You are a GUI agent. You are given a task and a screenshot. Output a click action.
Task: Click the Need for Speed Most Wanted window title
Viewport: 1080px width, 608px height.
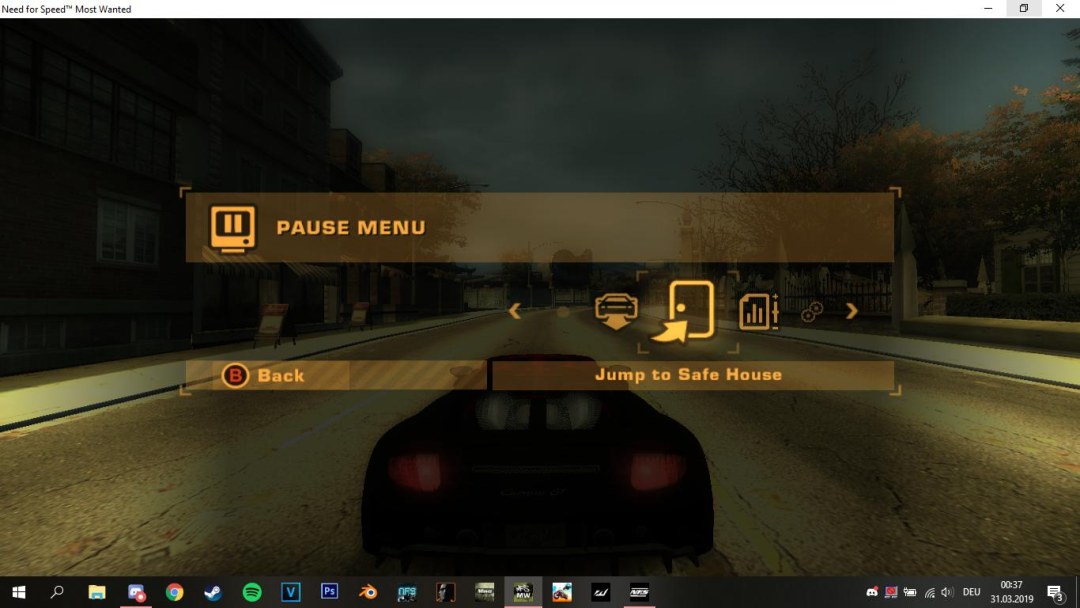(x=66, y=9)
